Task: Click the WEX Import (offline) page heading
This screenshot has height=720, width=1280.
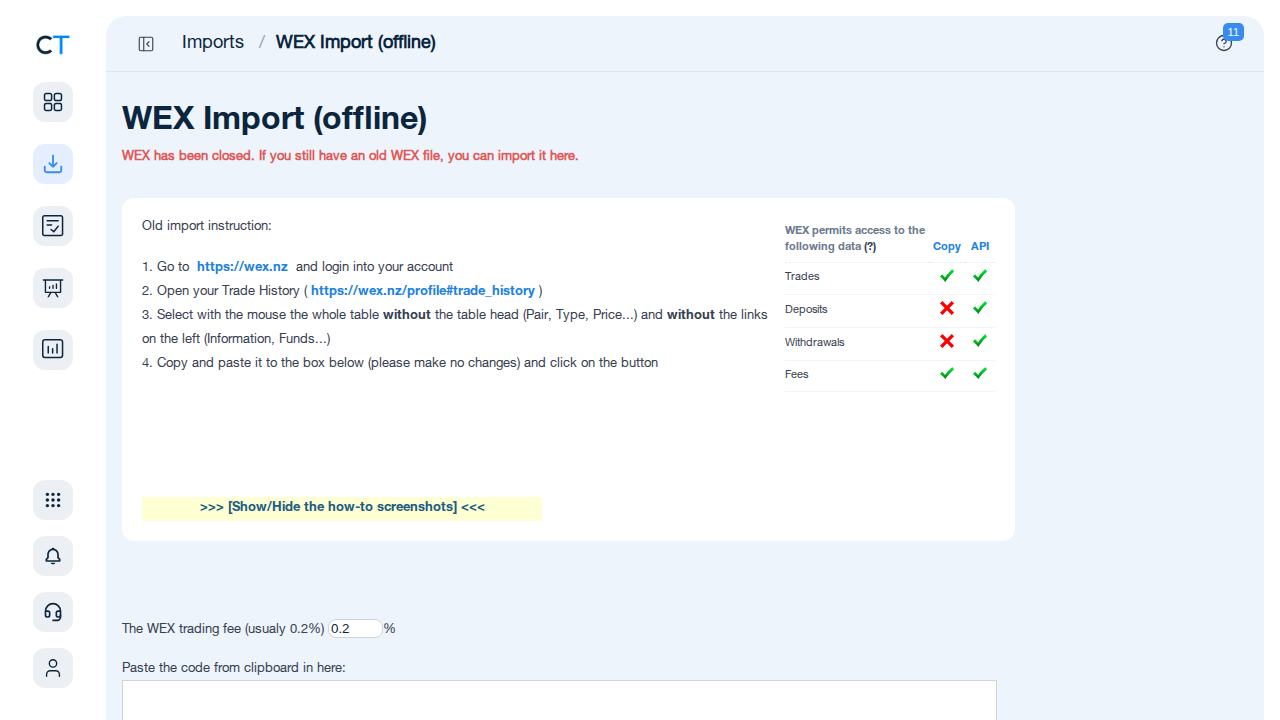Action: [275, 118]
